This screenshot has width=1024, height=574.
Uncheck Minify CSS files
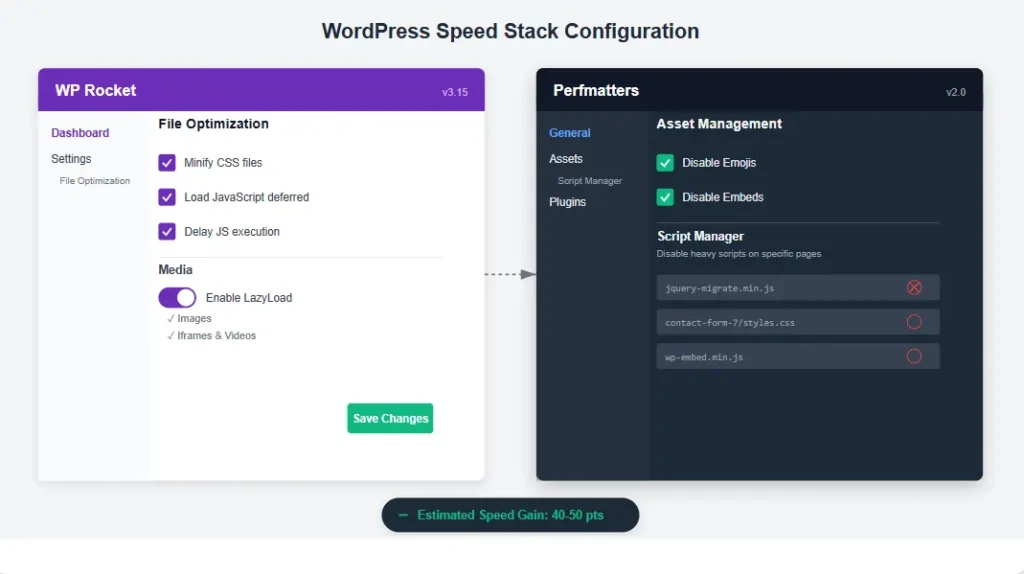[167, 163]
